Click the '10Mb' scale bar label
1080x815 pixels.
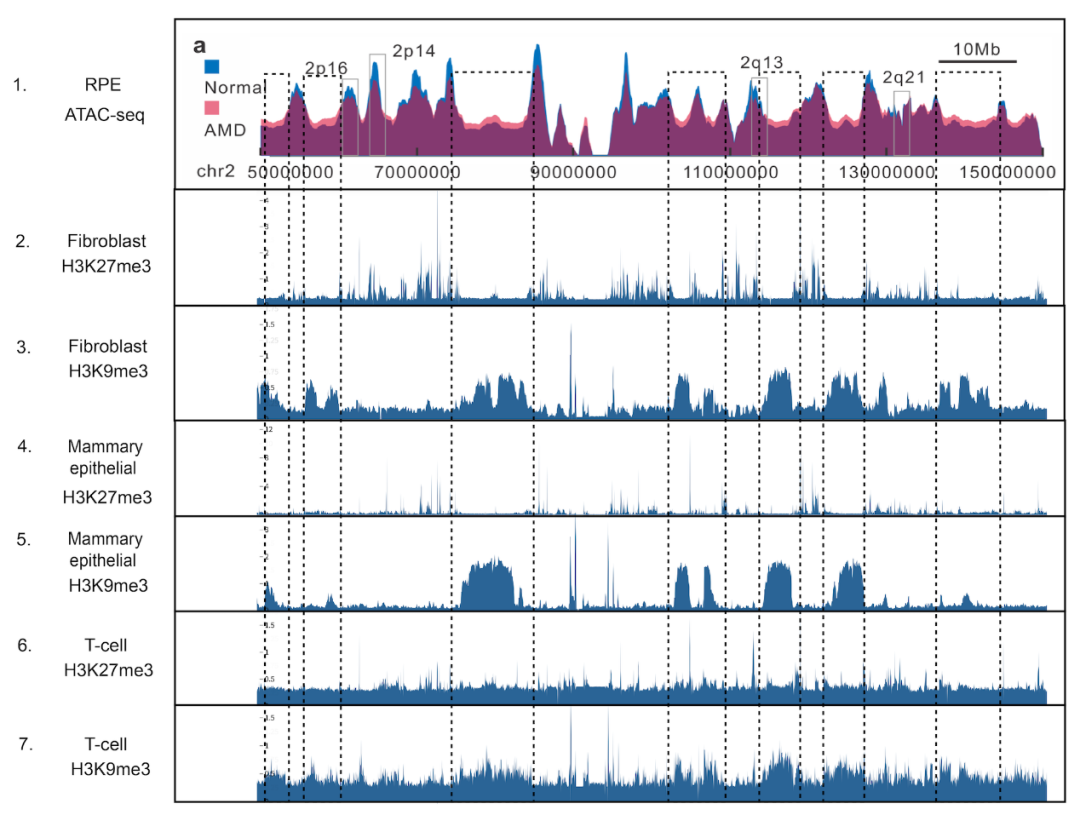977,49
